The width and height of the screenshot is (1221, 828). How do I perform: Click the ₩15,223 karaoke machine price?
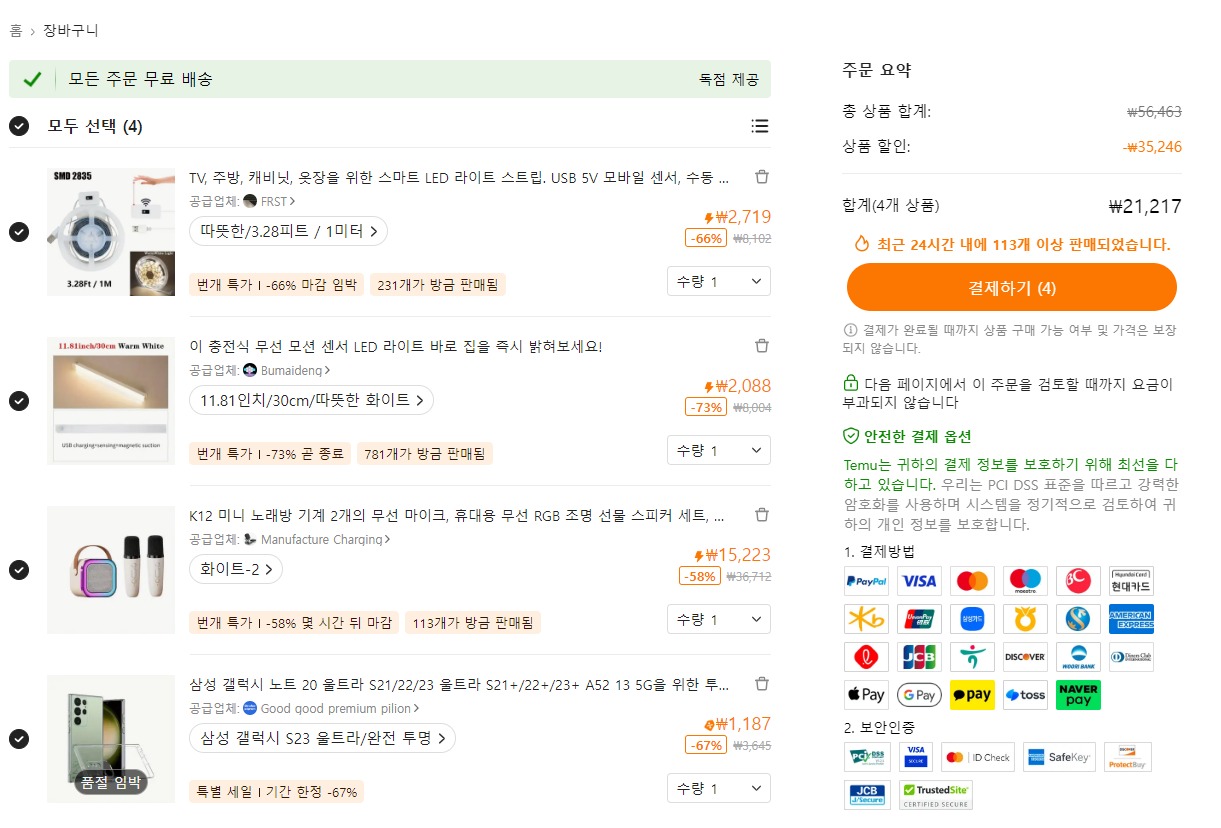tap(732, 555)
